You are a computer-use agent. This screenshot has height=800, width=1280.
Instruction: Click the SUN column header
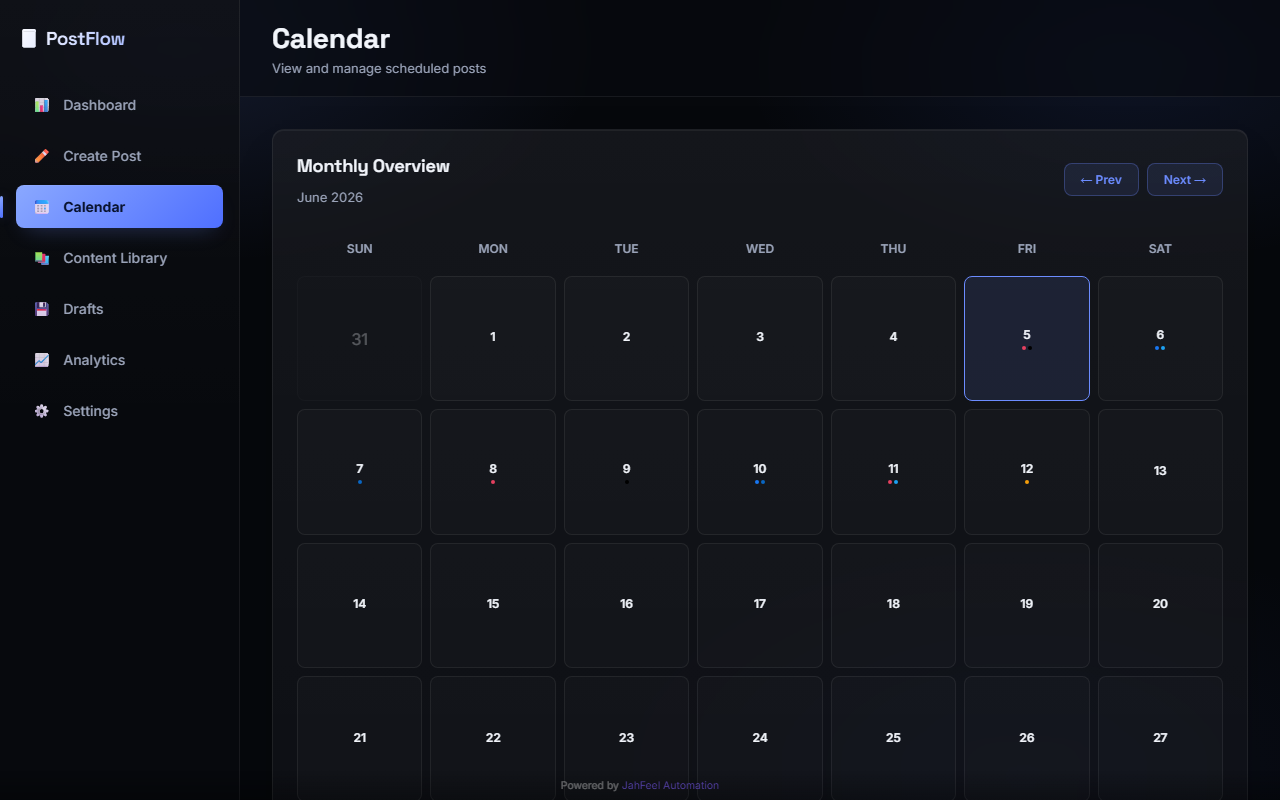click(359, 249)
